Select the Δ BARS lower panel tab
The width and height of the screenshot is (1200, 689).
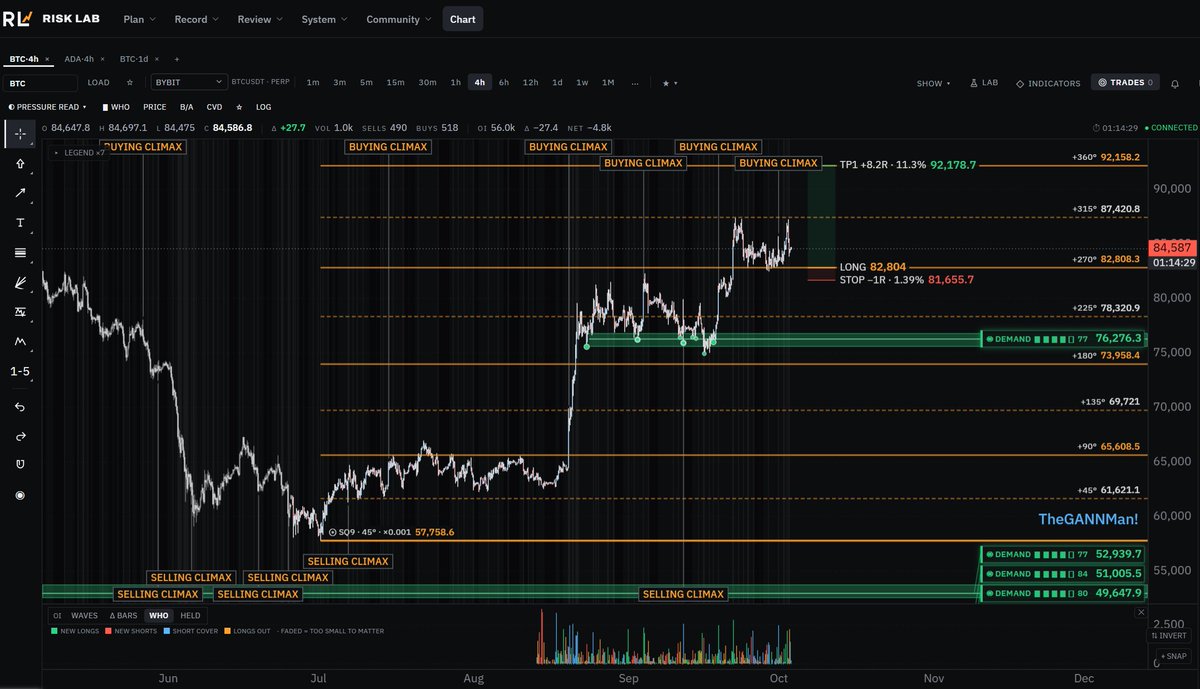pyautogui.click(x=124, y=615)
